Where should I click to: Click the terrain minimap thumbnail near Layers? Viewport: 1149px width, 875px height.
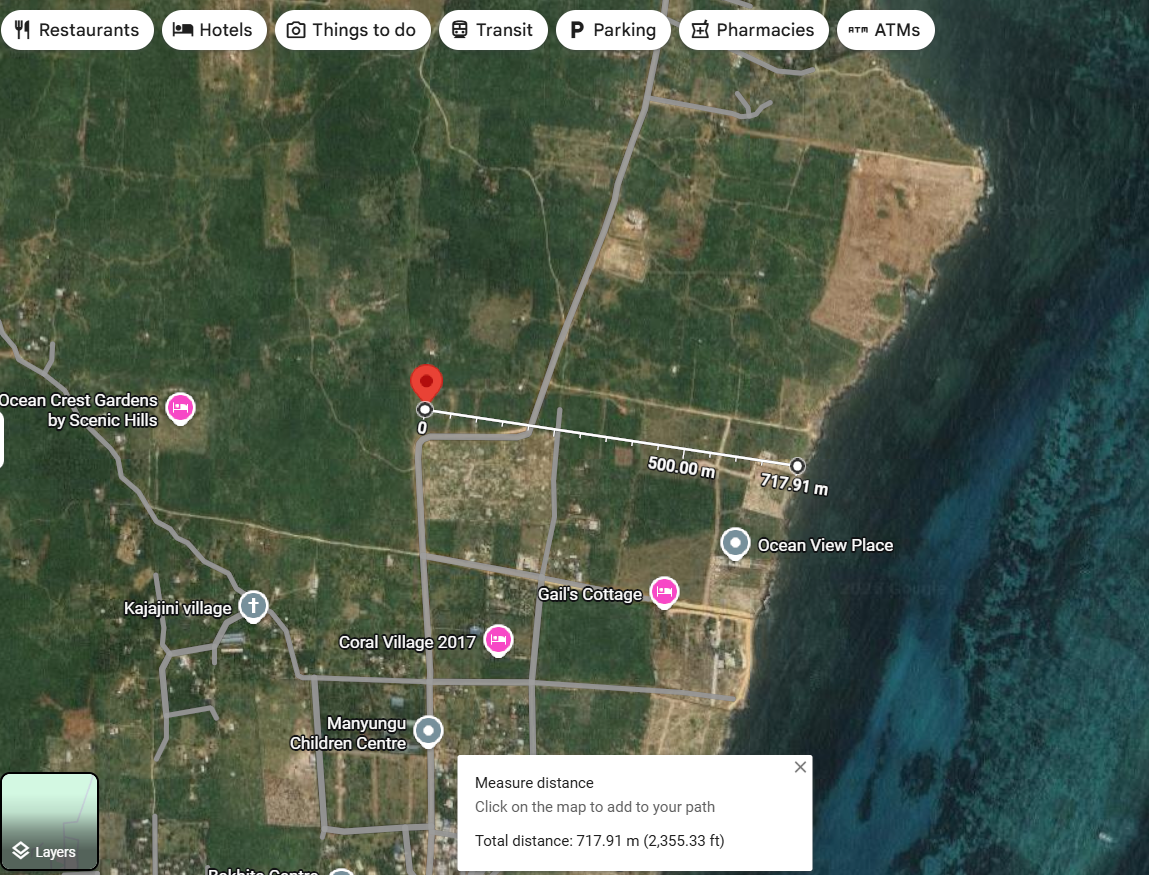pos(50,820)
